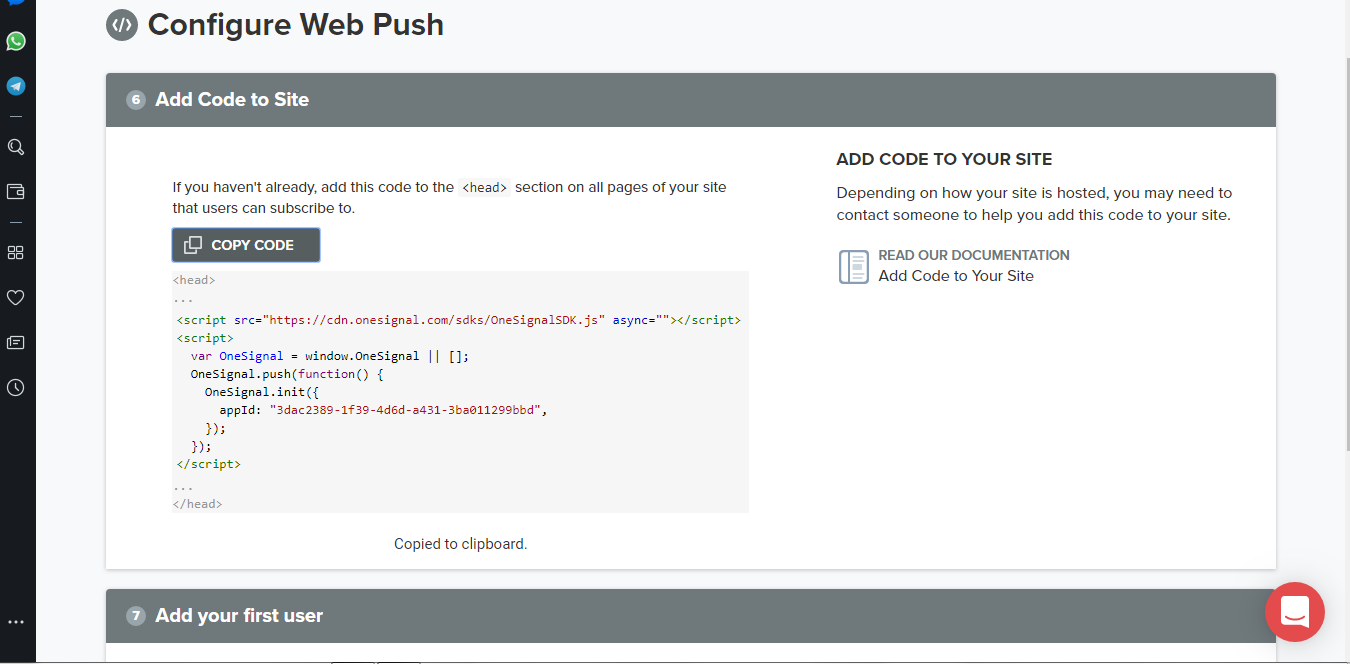Screen dimensions: 1350x664
Task: Click the OneSignalSDK script URL in the code
Action: [x=434, y=320]
